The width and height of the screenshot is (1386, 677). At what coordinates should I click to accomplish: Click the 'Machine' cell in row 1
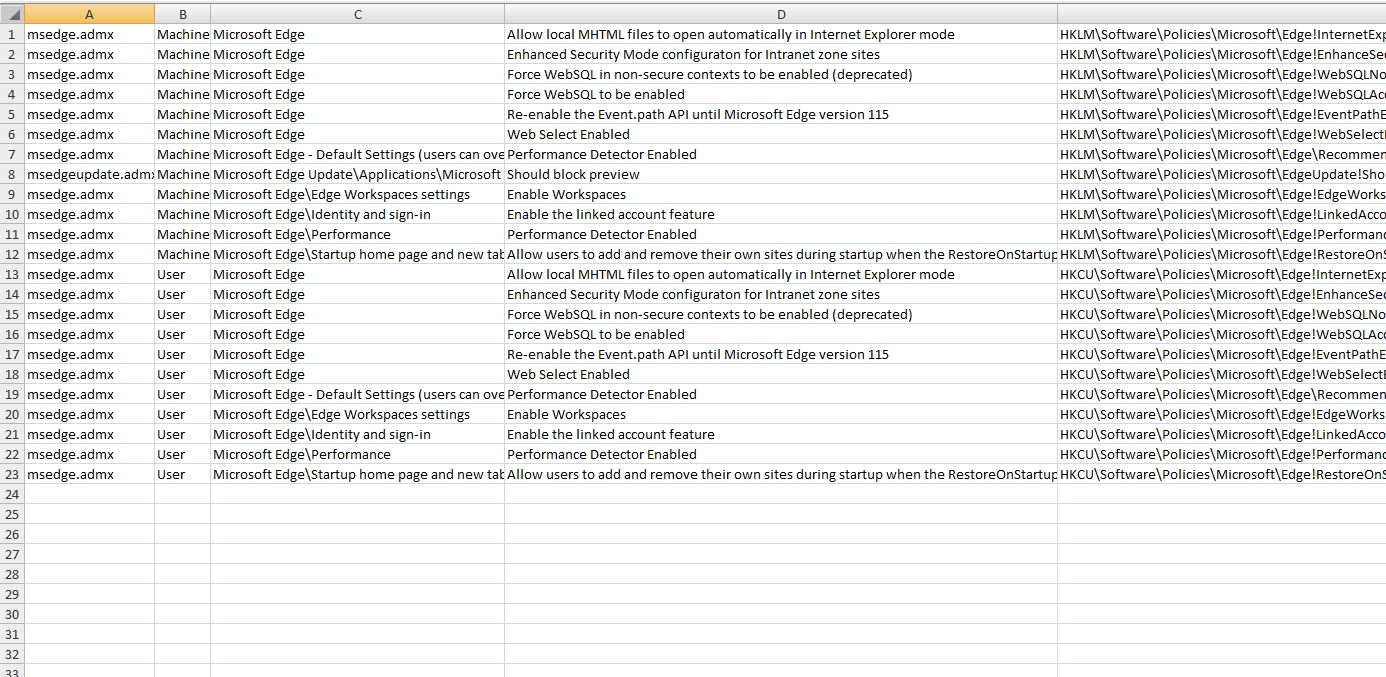(x=183, y=34)
